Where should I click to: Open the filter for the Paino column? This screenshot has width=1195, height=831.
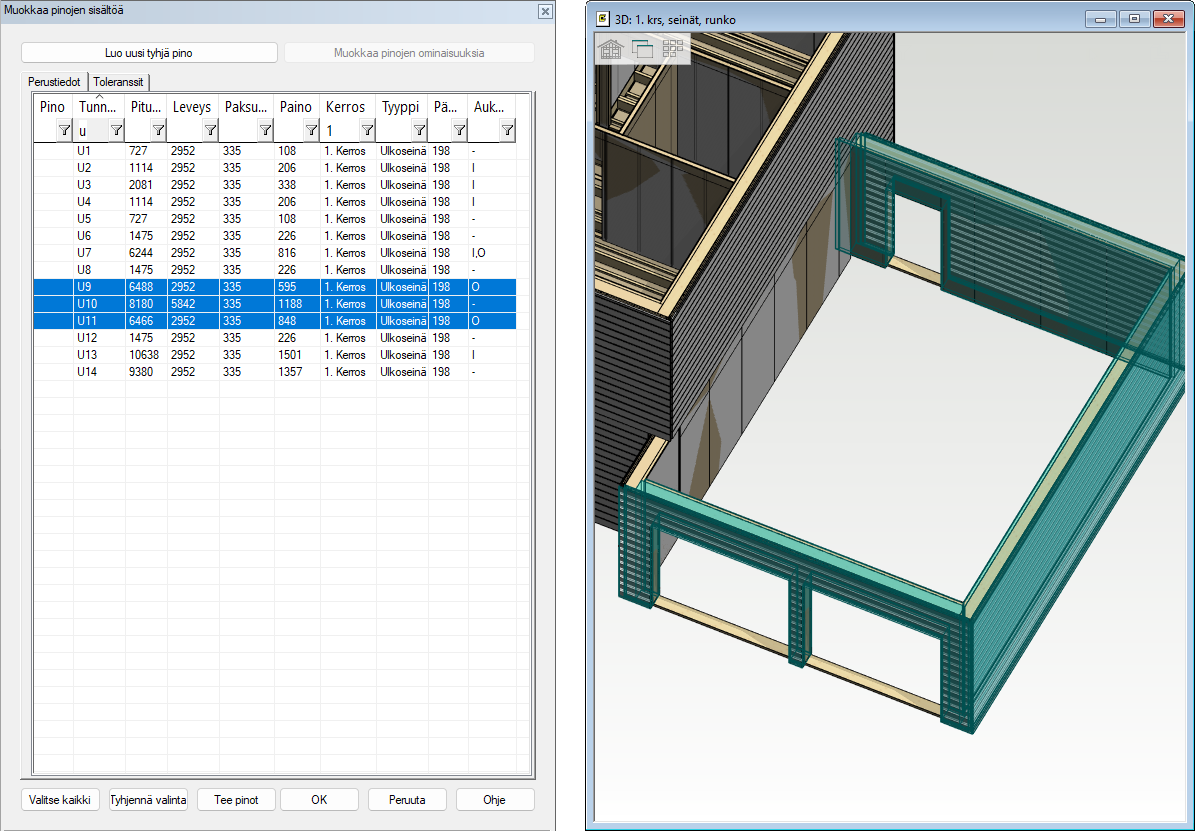(x=311, y=130)
